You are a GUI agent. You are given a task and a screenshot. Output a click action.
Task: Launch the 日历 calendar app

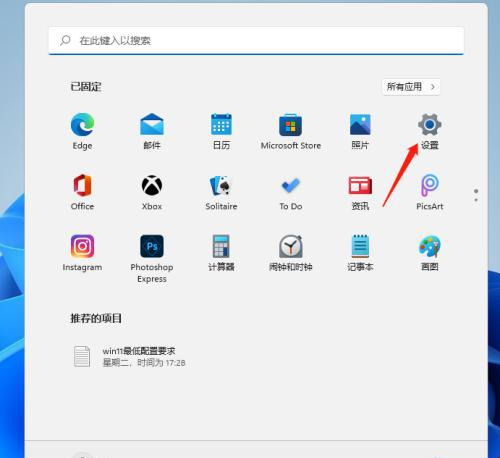pyautogui.click(x=221, y=131)
